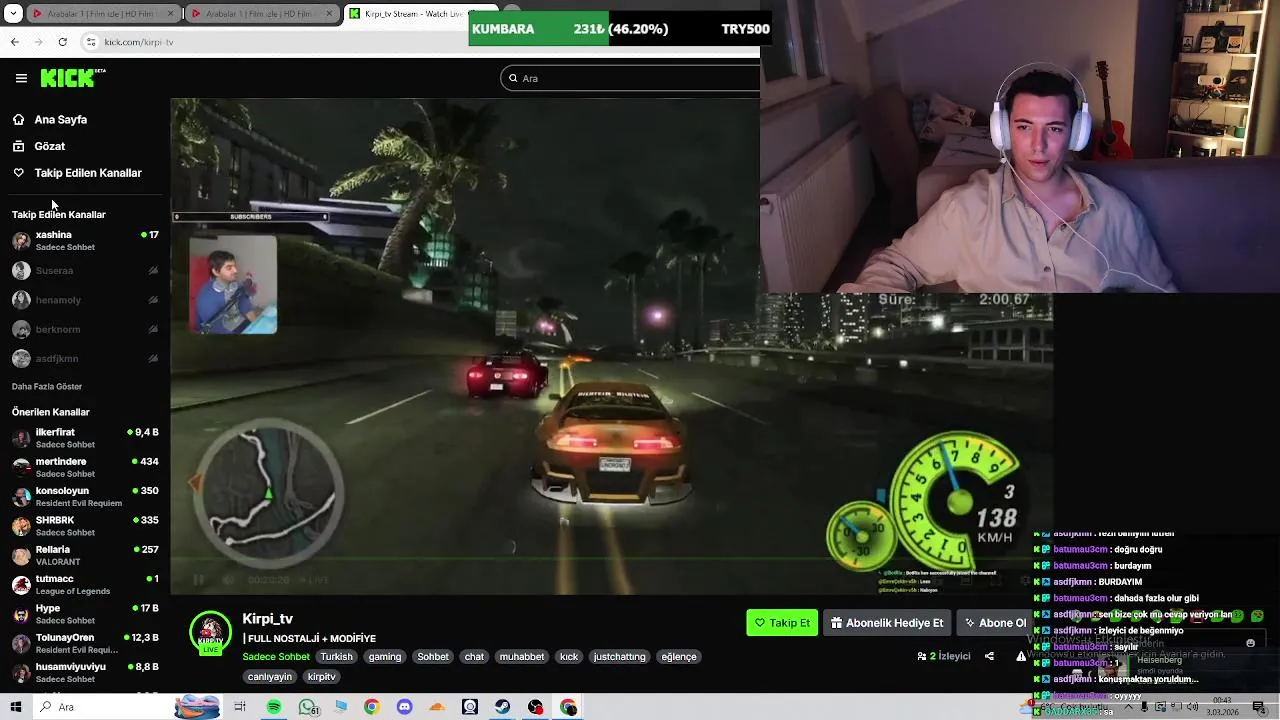Open the SHRBRK recommended channel
The width and height of the screenshot is (1280, 720).
point(85,526)
